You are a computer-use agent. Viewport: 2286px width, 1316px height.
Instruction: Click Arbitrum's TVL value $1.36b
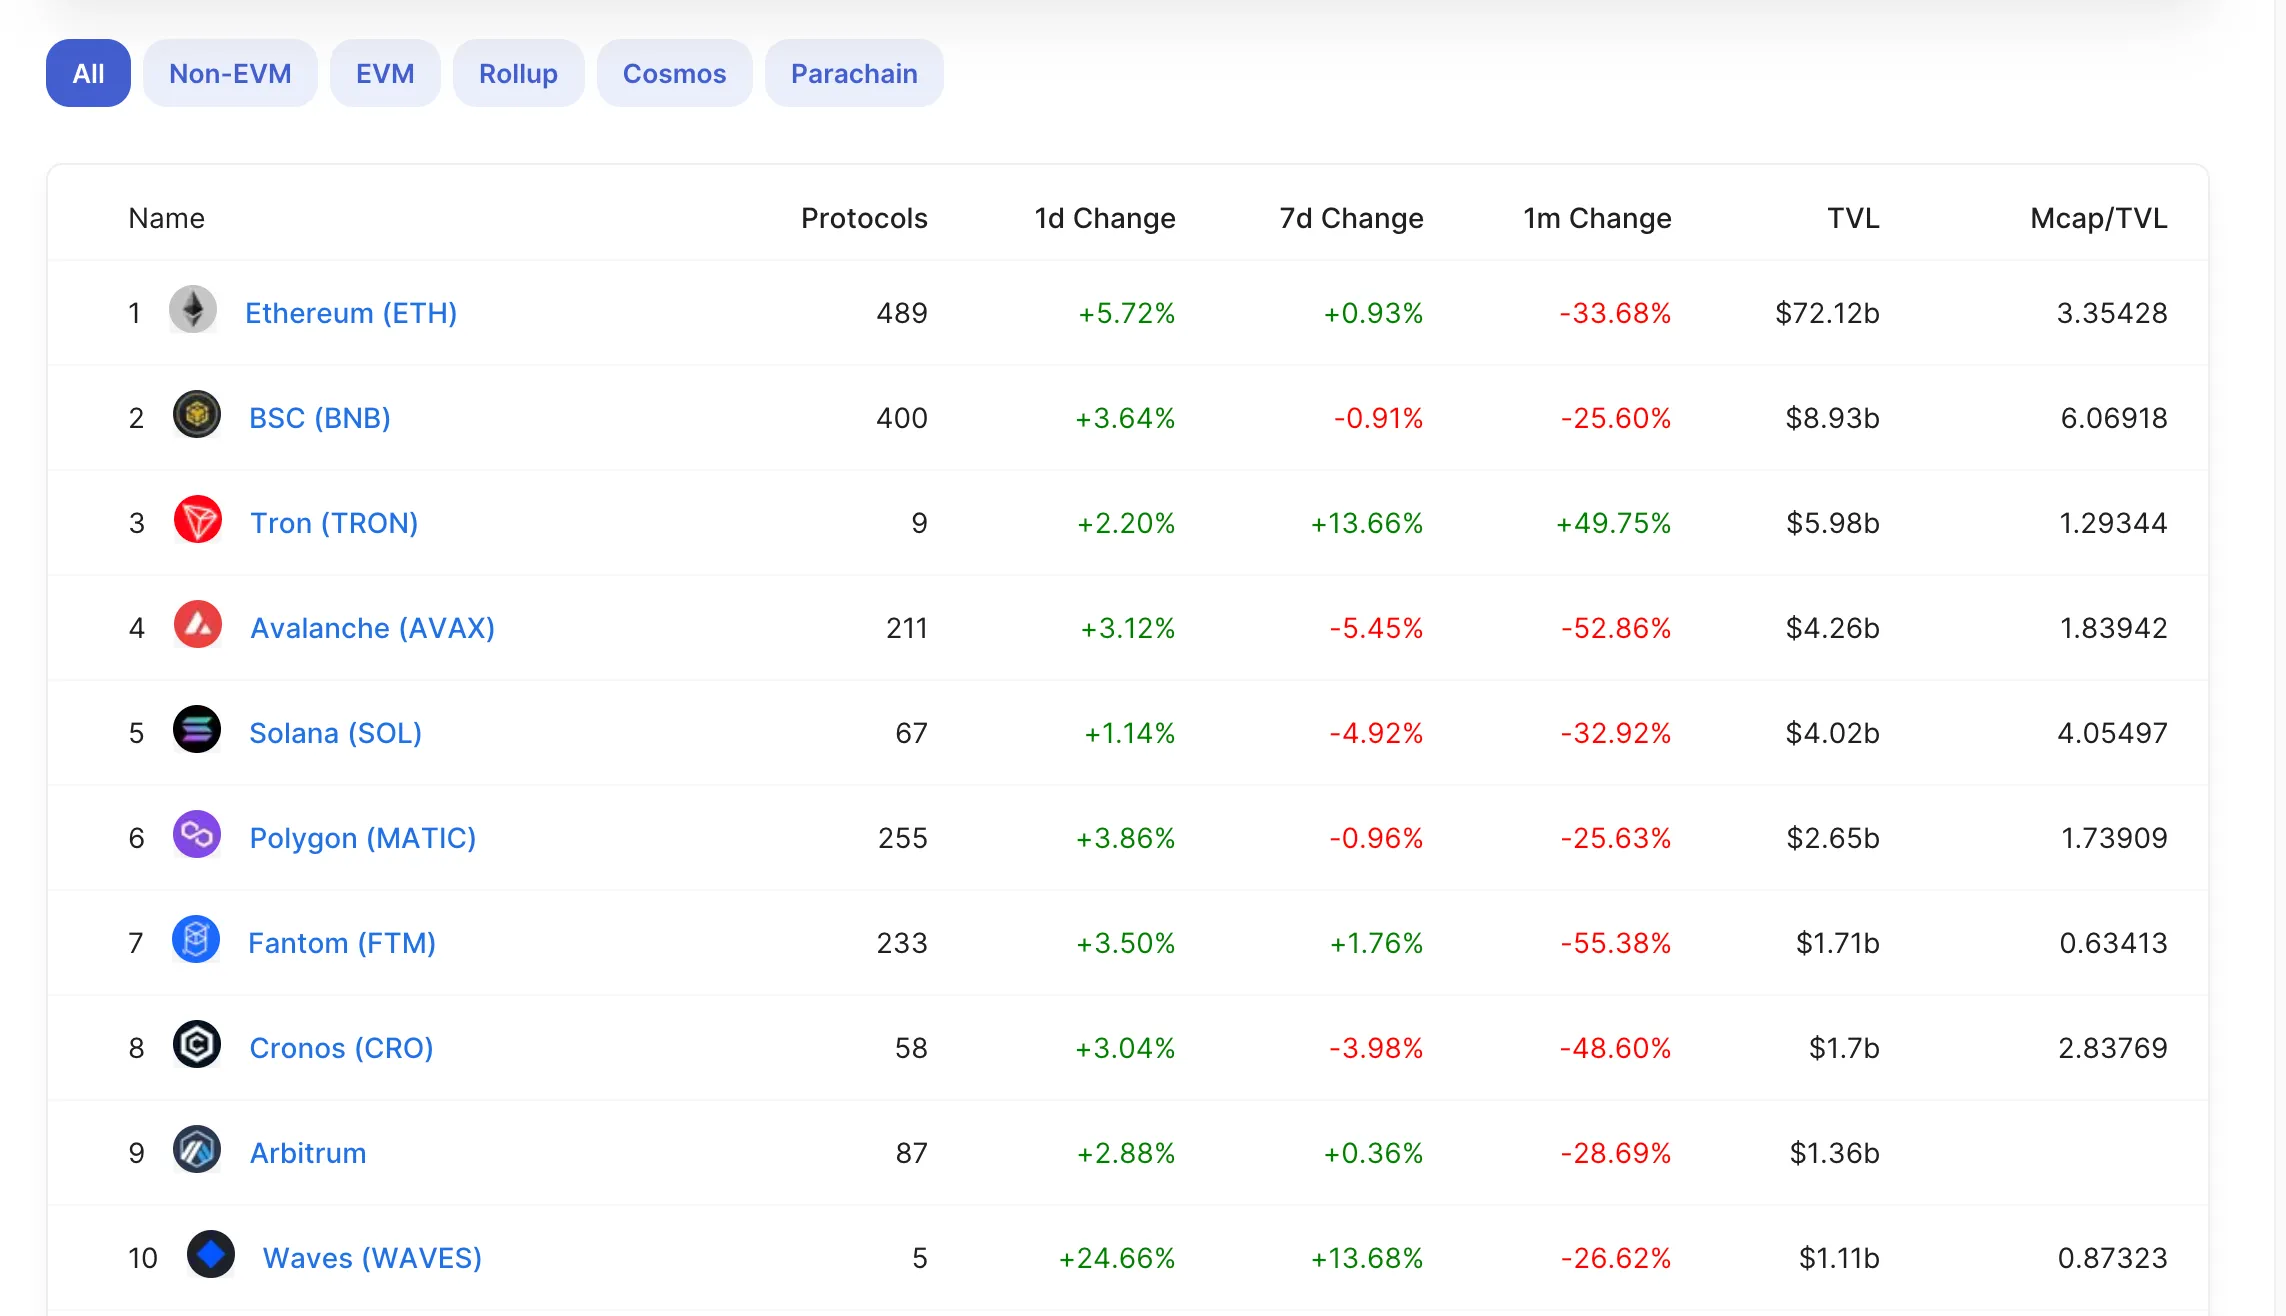tap(1835, 1153)
